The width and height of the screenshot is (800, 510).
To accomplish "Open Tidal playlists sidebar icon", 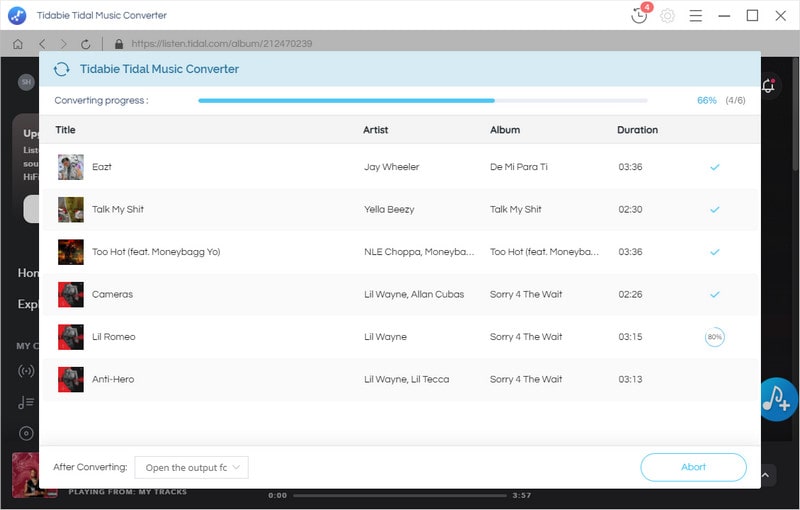I will (x=26, y=402).
